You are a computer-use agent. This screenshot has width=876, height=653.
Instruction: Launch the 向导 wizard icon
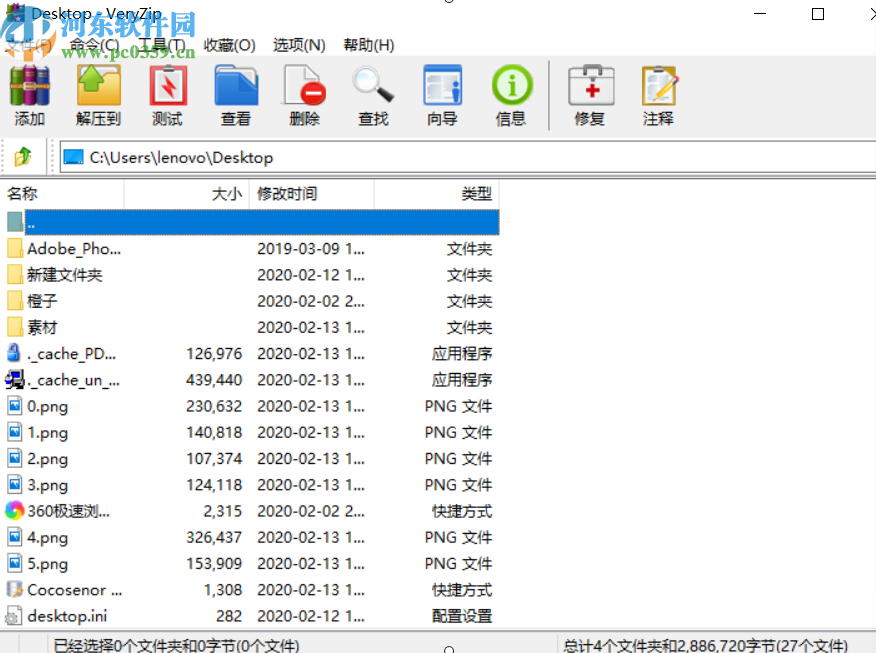[x=442, y=90]
